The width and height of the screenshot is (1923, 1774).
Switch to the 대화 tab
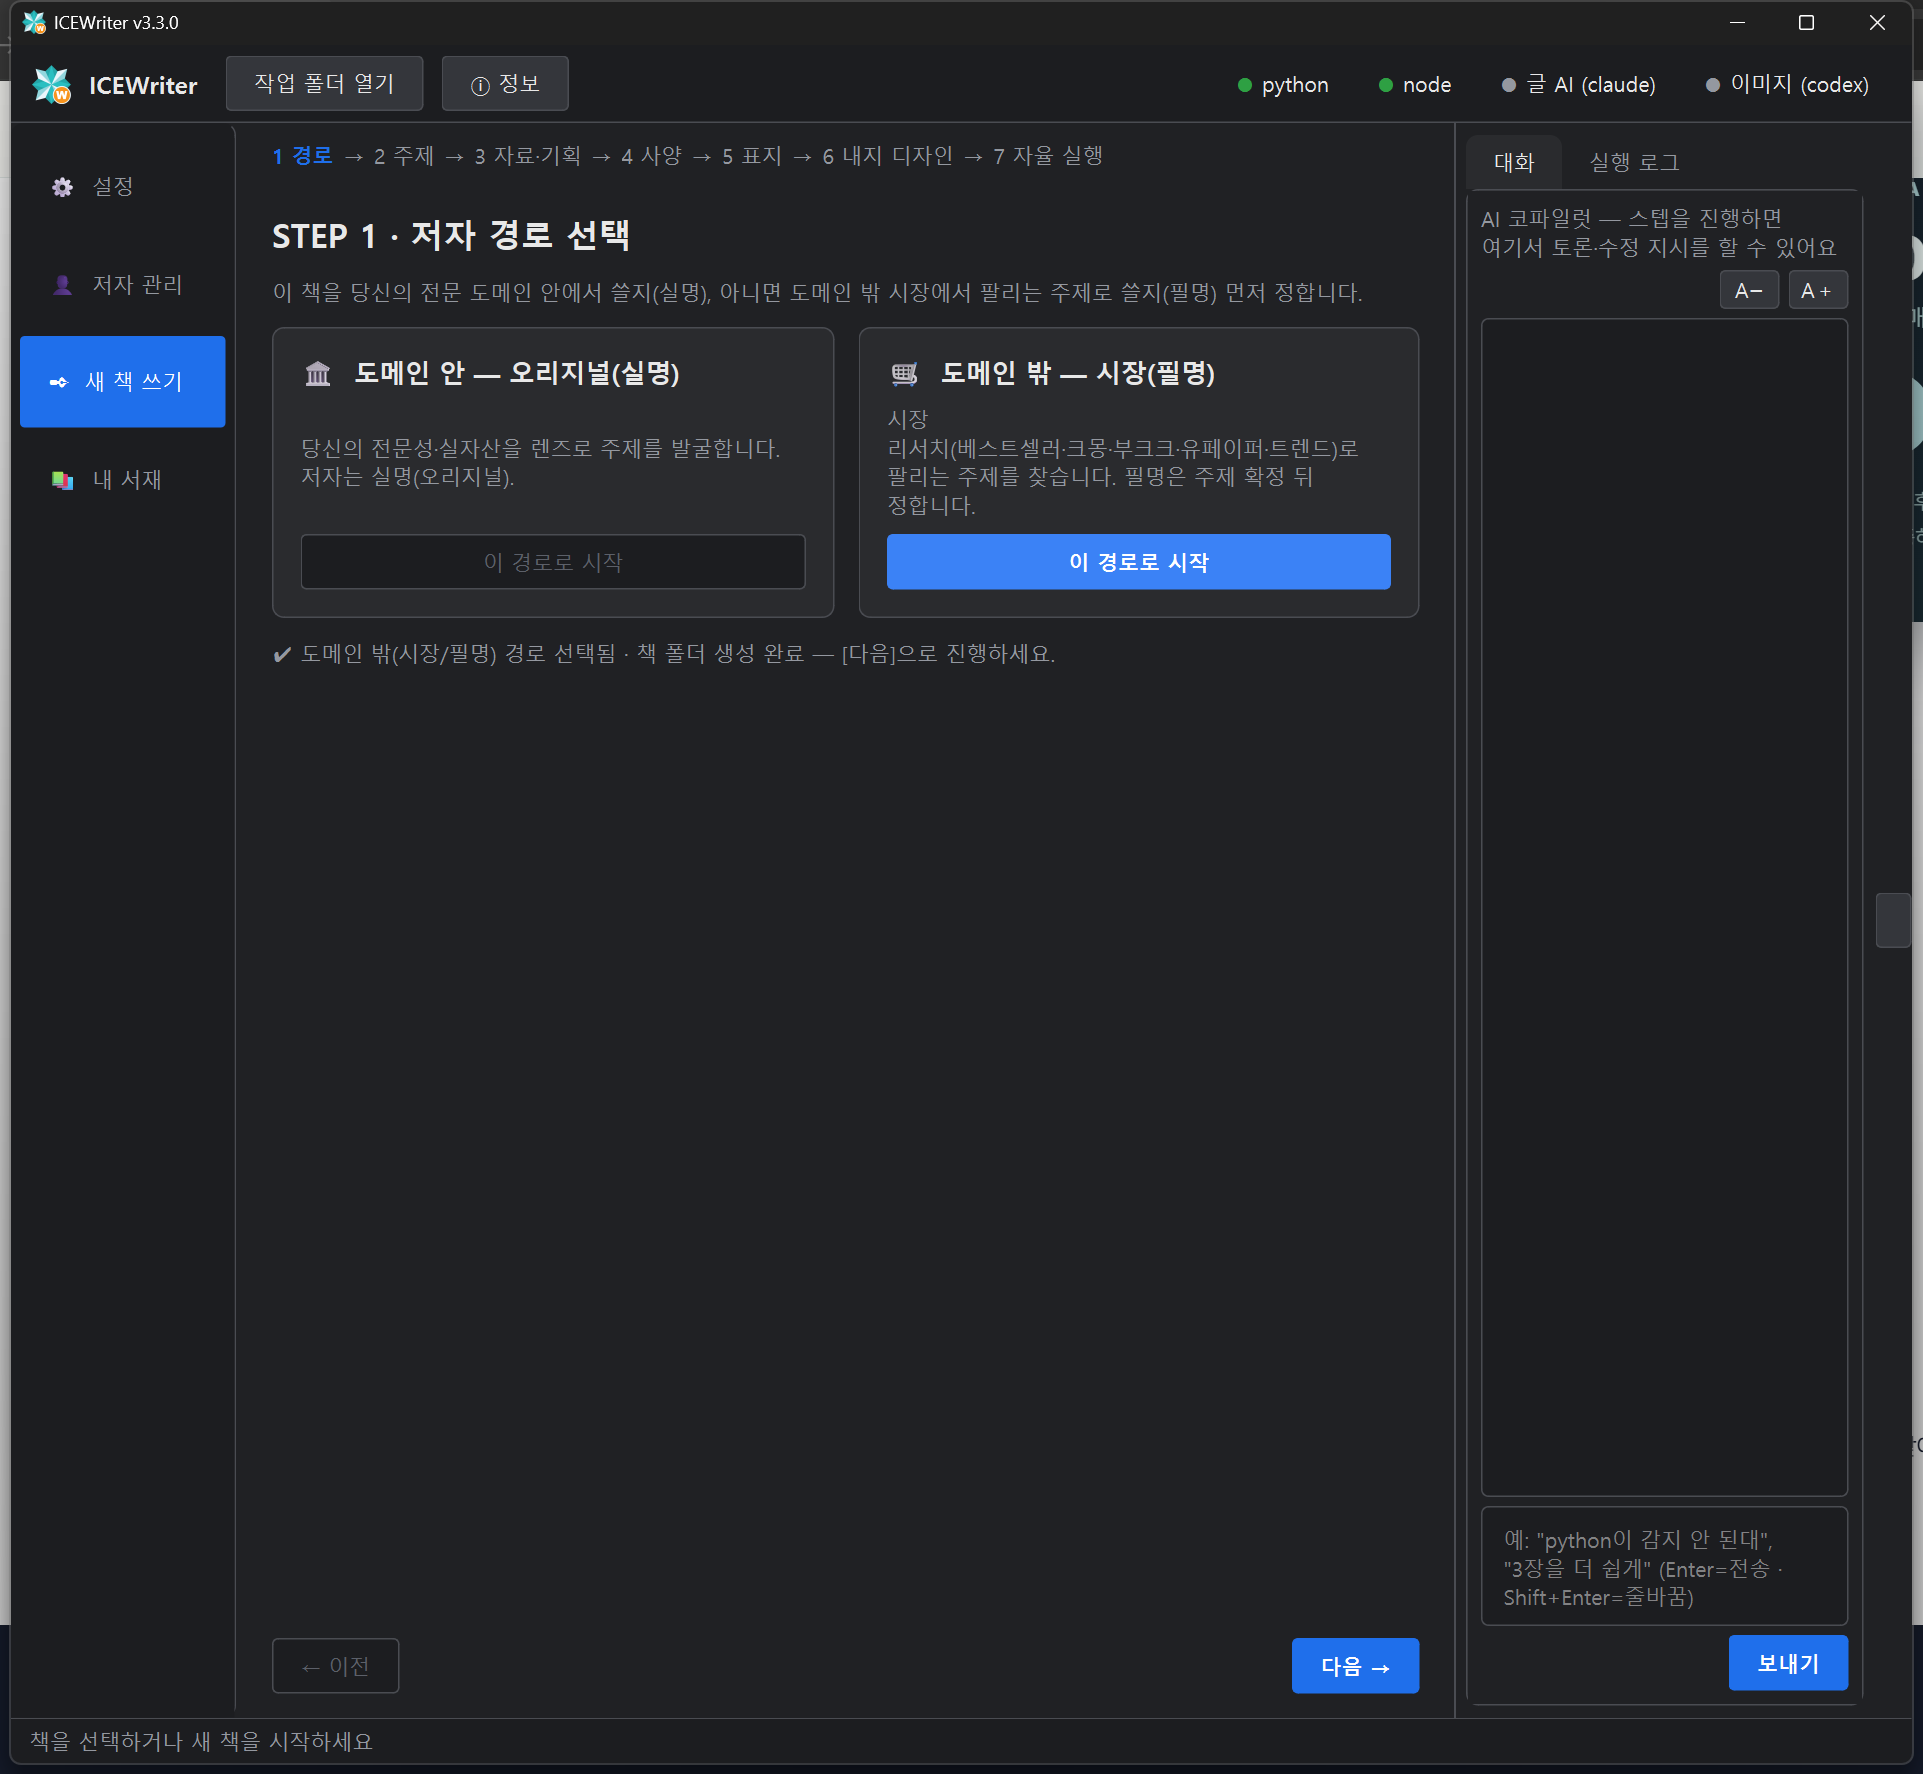click(1514, 162)
